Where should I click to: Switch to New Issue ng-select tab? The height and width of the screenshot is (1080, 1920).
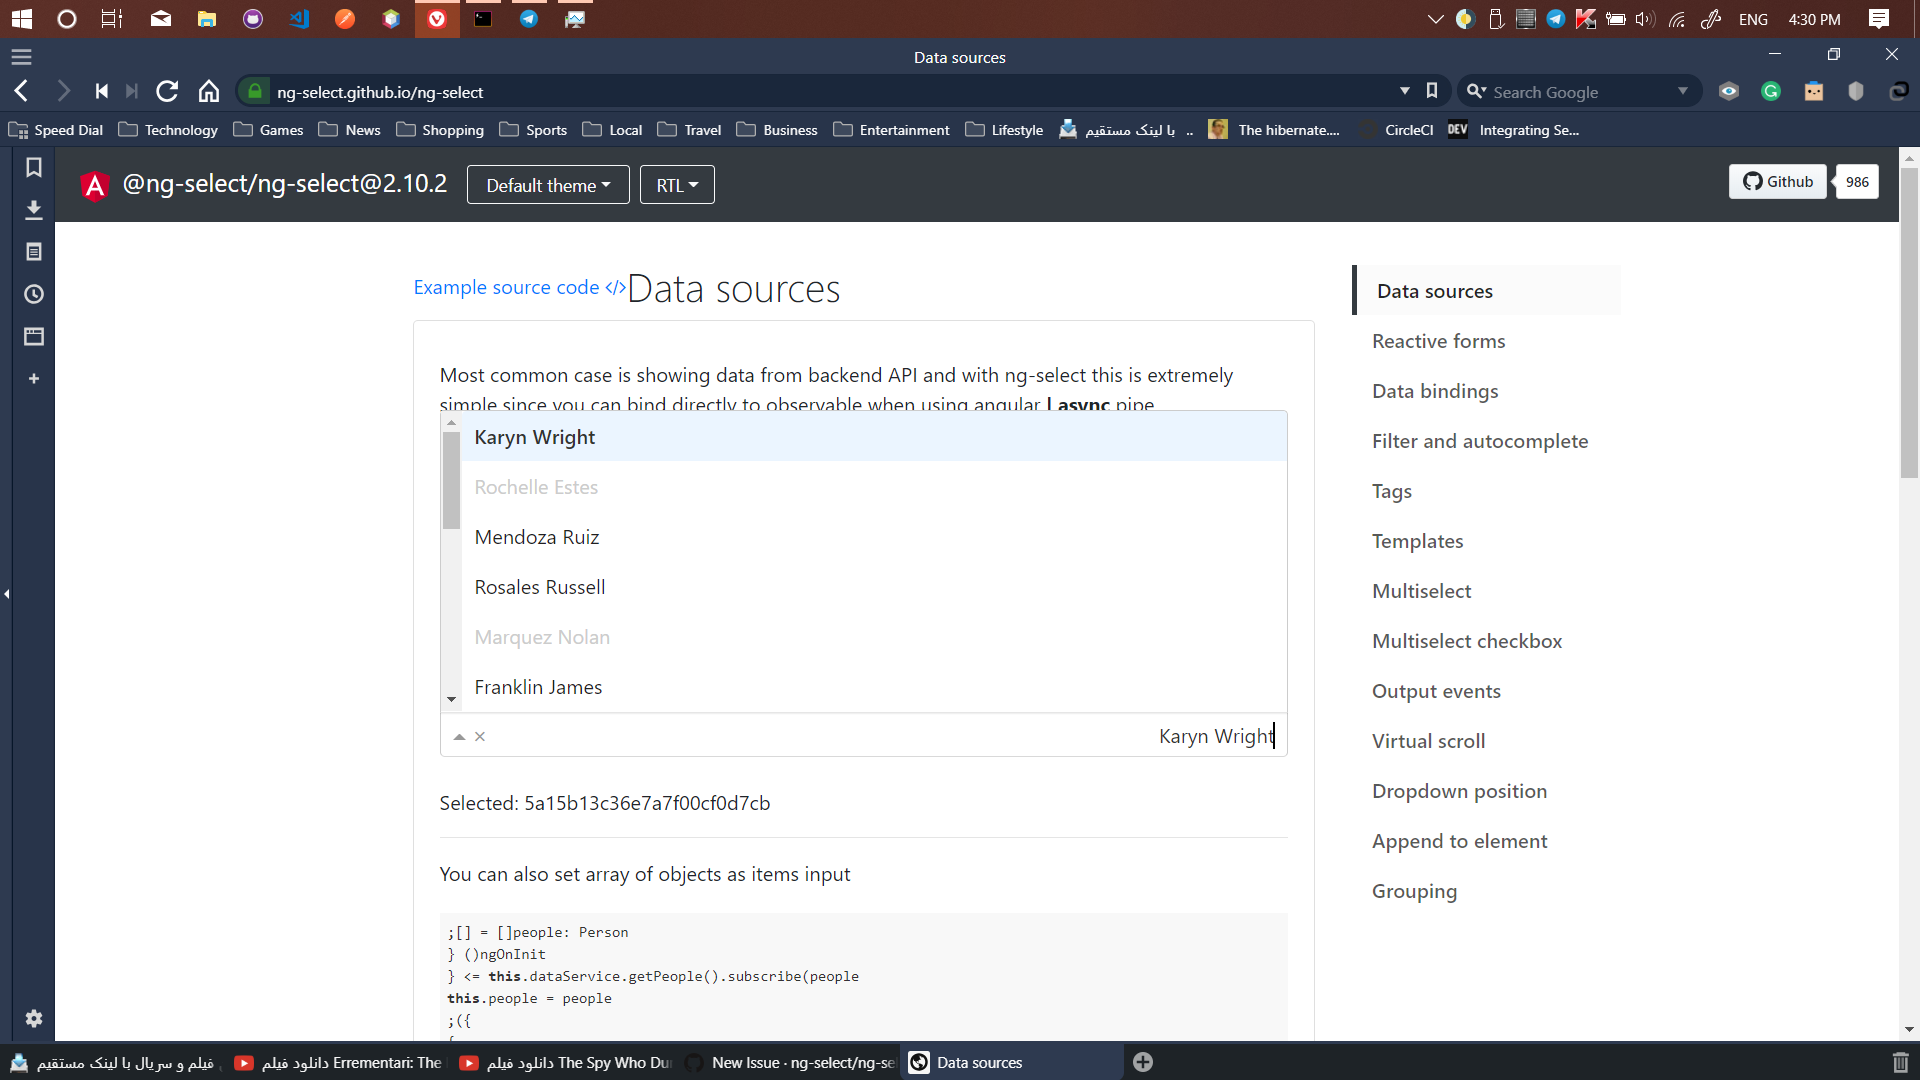[790, 1062]
